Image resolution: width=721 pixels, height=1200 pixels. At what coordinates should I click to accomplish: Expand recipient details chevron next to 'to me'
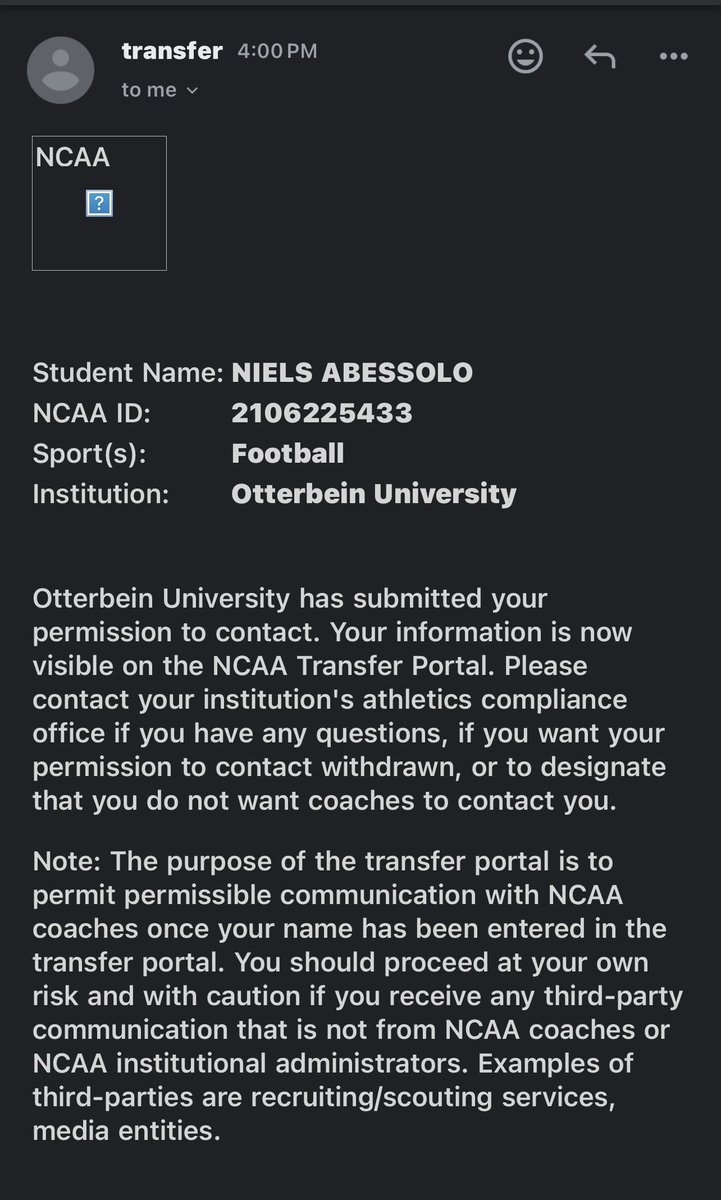coord(193,91)
